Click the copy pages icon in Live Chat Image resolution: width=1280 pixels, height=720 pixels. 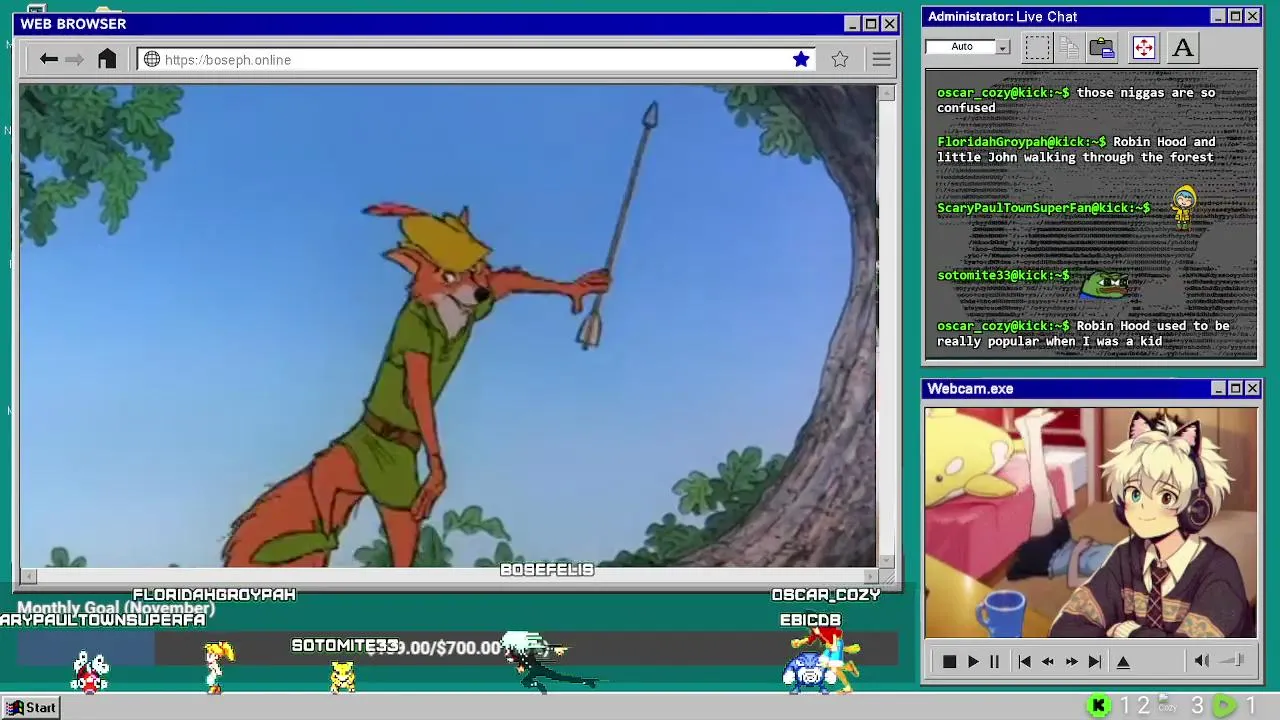[1069, 47]
